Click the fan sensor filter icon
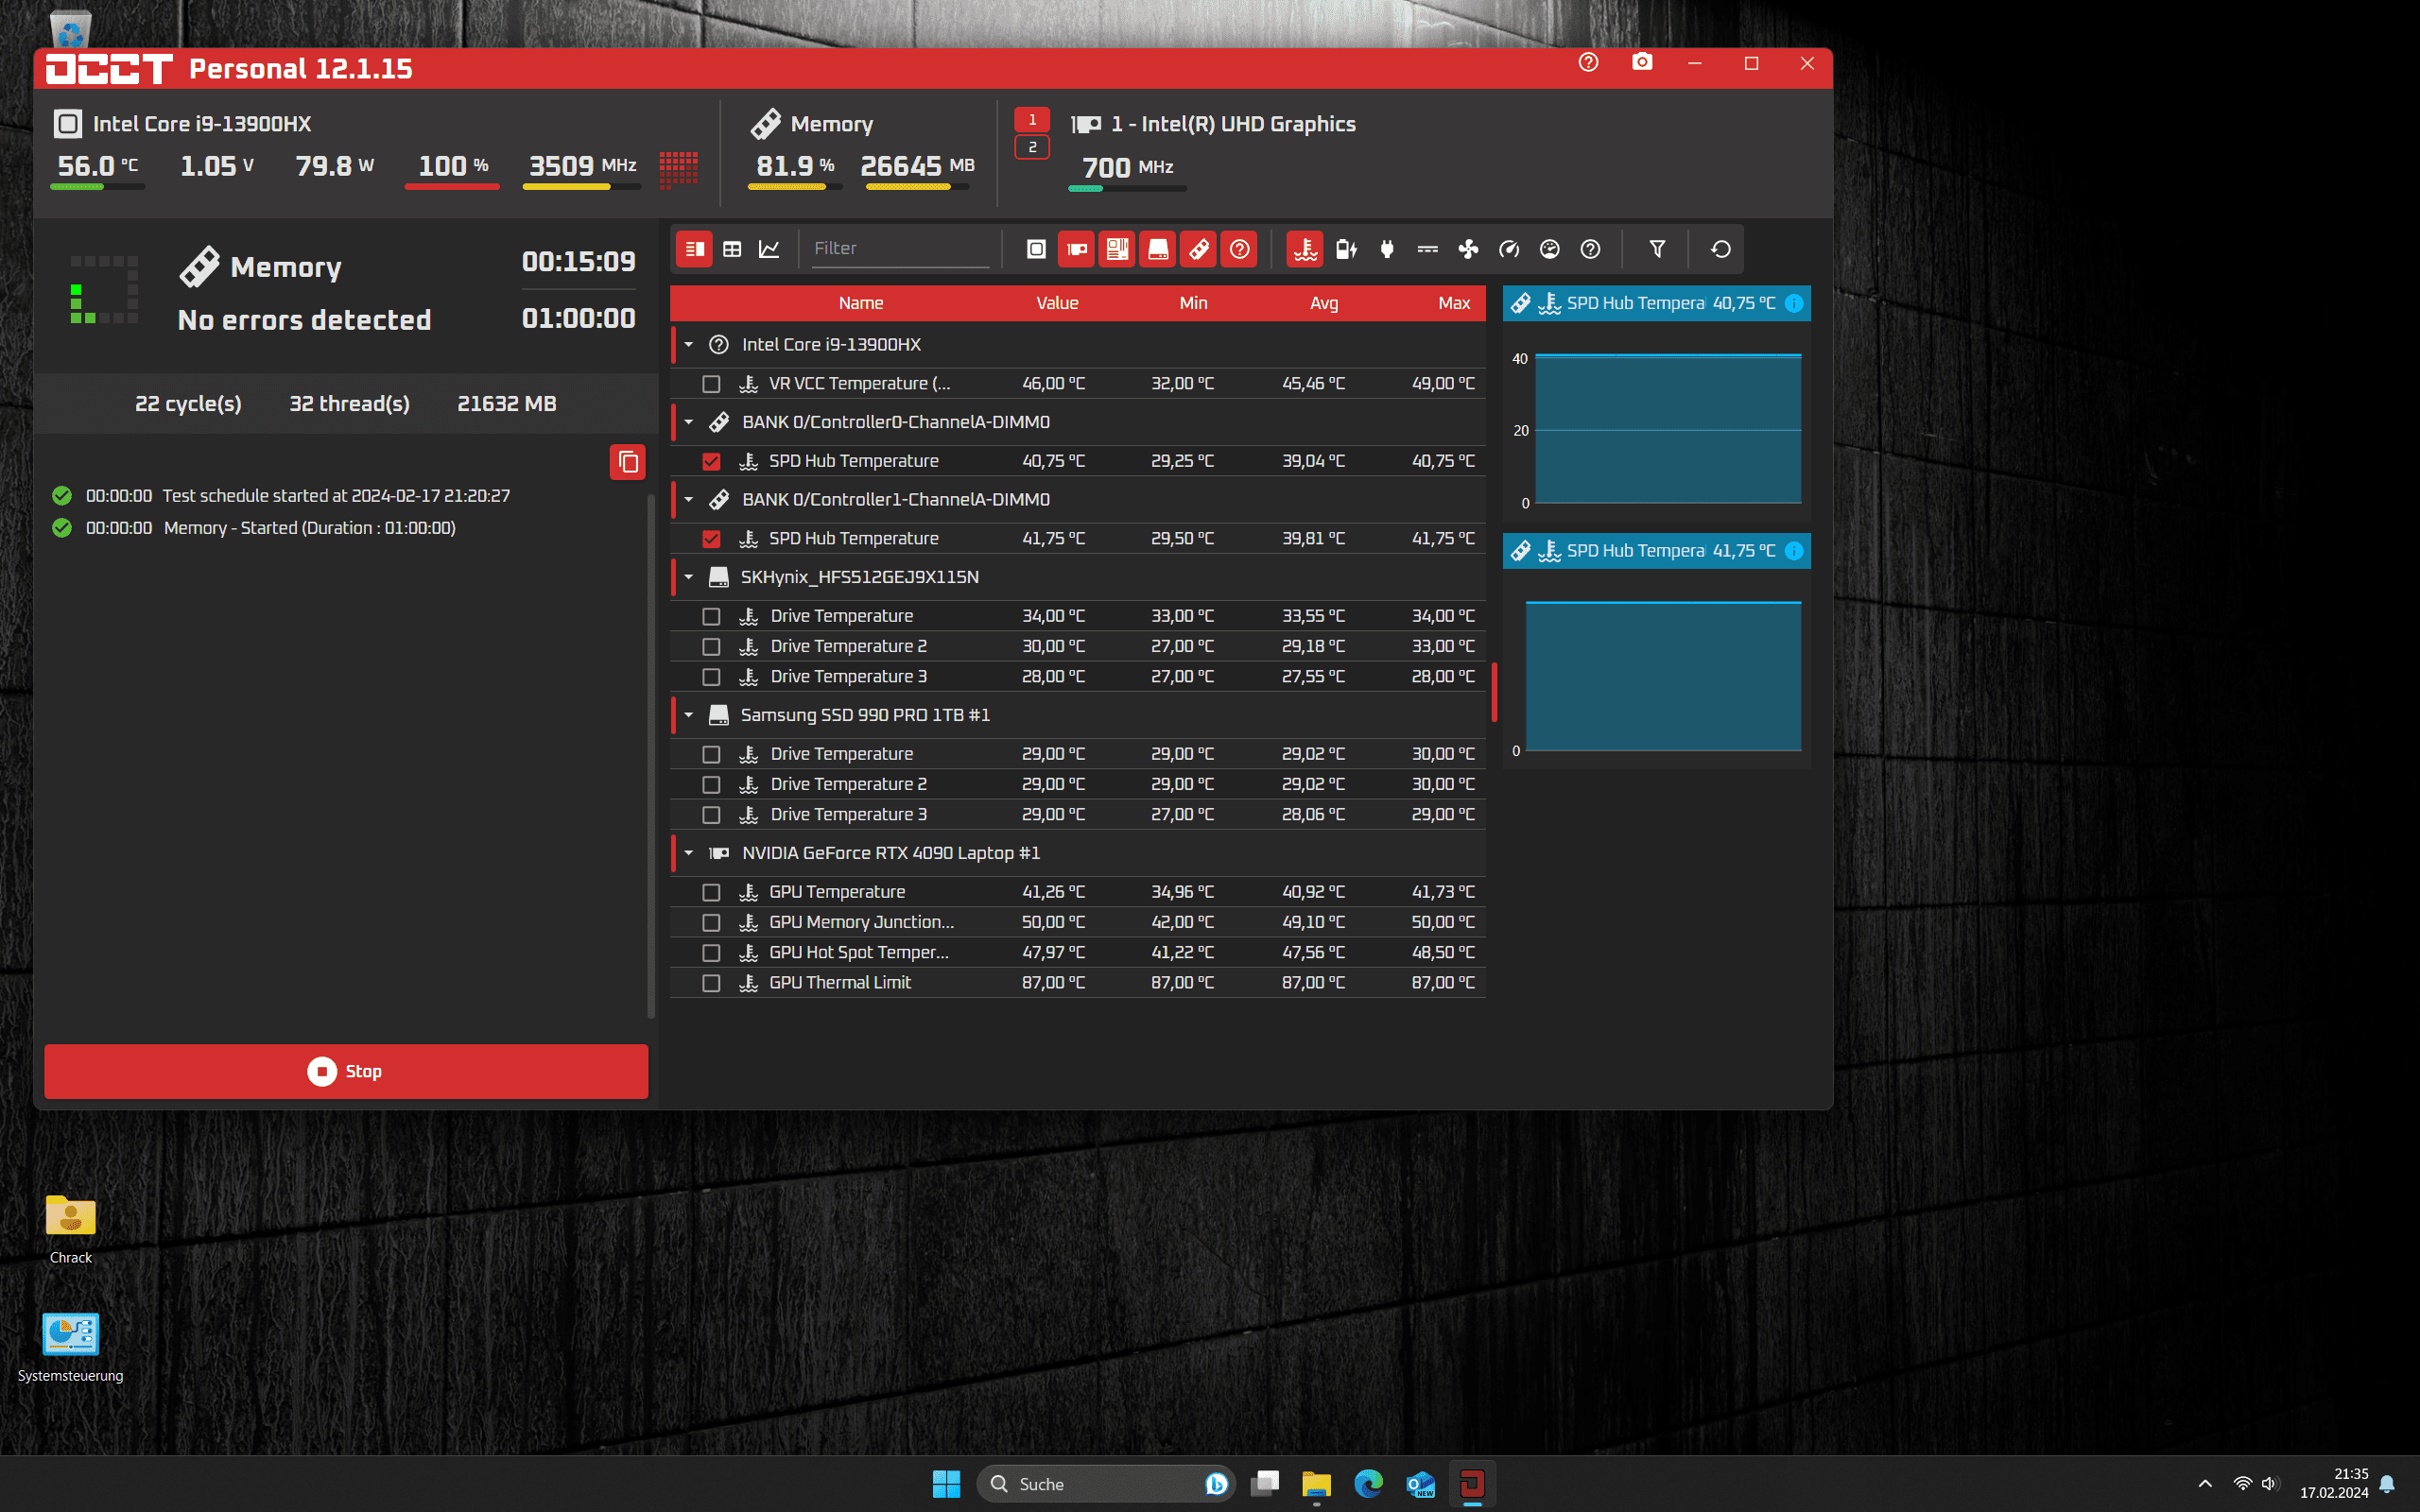 pyautogui.click(x=1468, y=249)
